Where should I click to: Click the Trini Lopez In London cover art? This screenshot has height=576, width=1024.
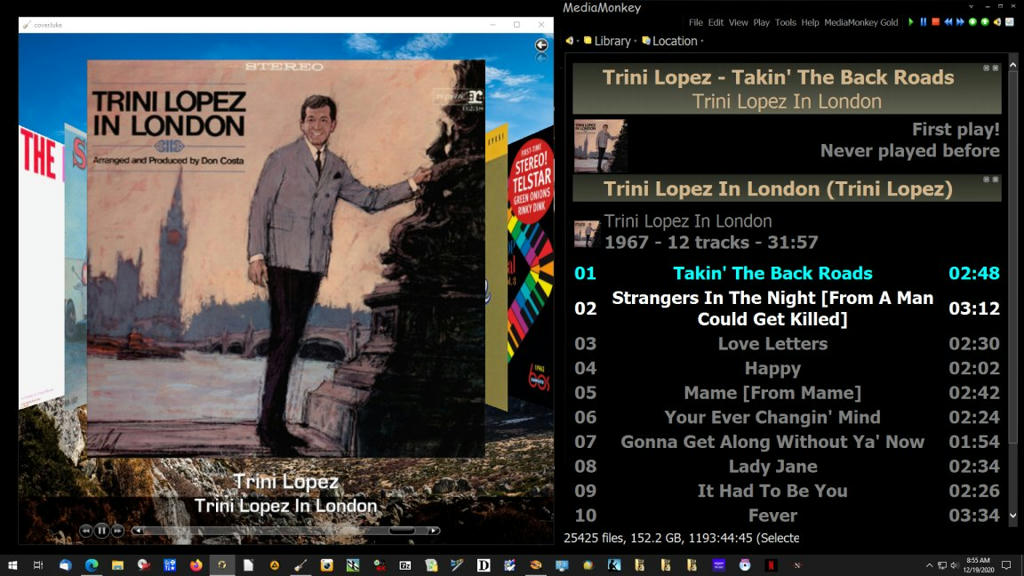286,259
